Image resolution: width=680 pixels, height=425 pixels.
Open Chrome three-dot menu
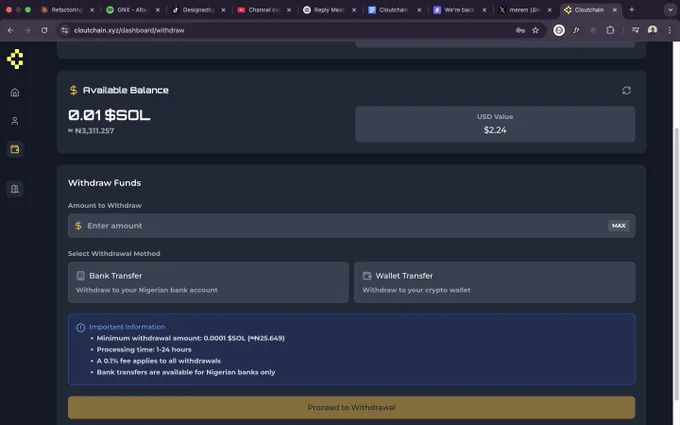point(670,30)
